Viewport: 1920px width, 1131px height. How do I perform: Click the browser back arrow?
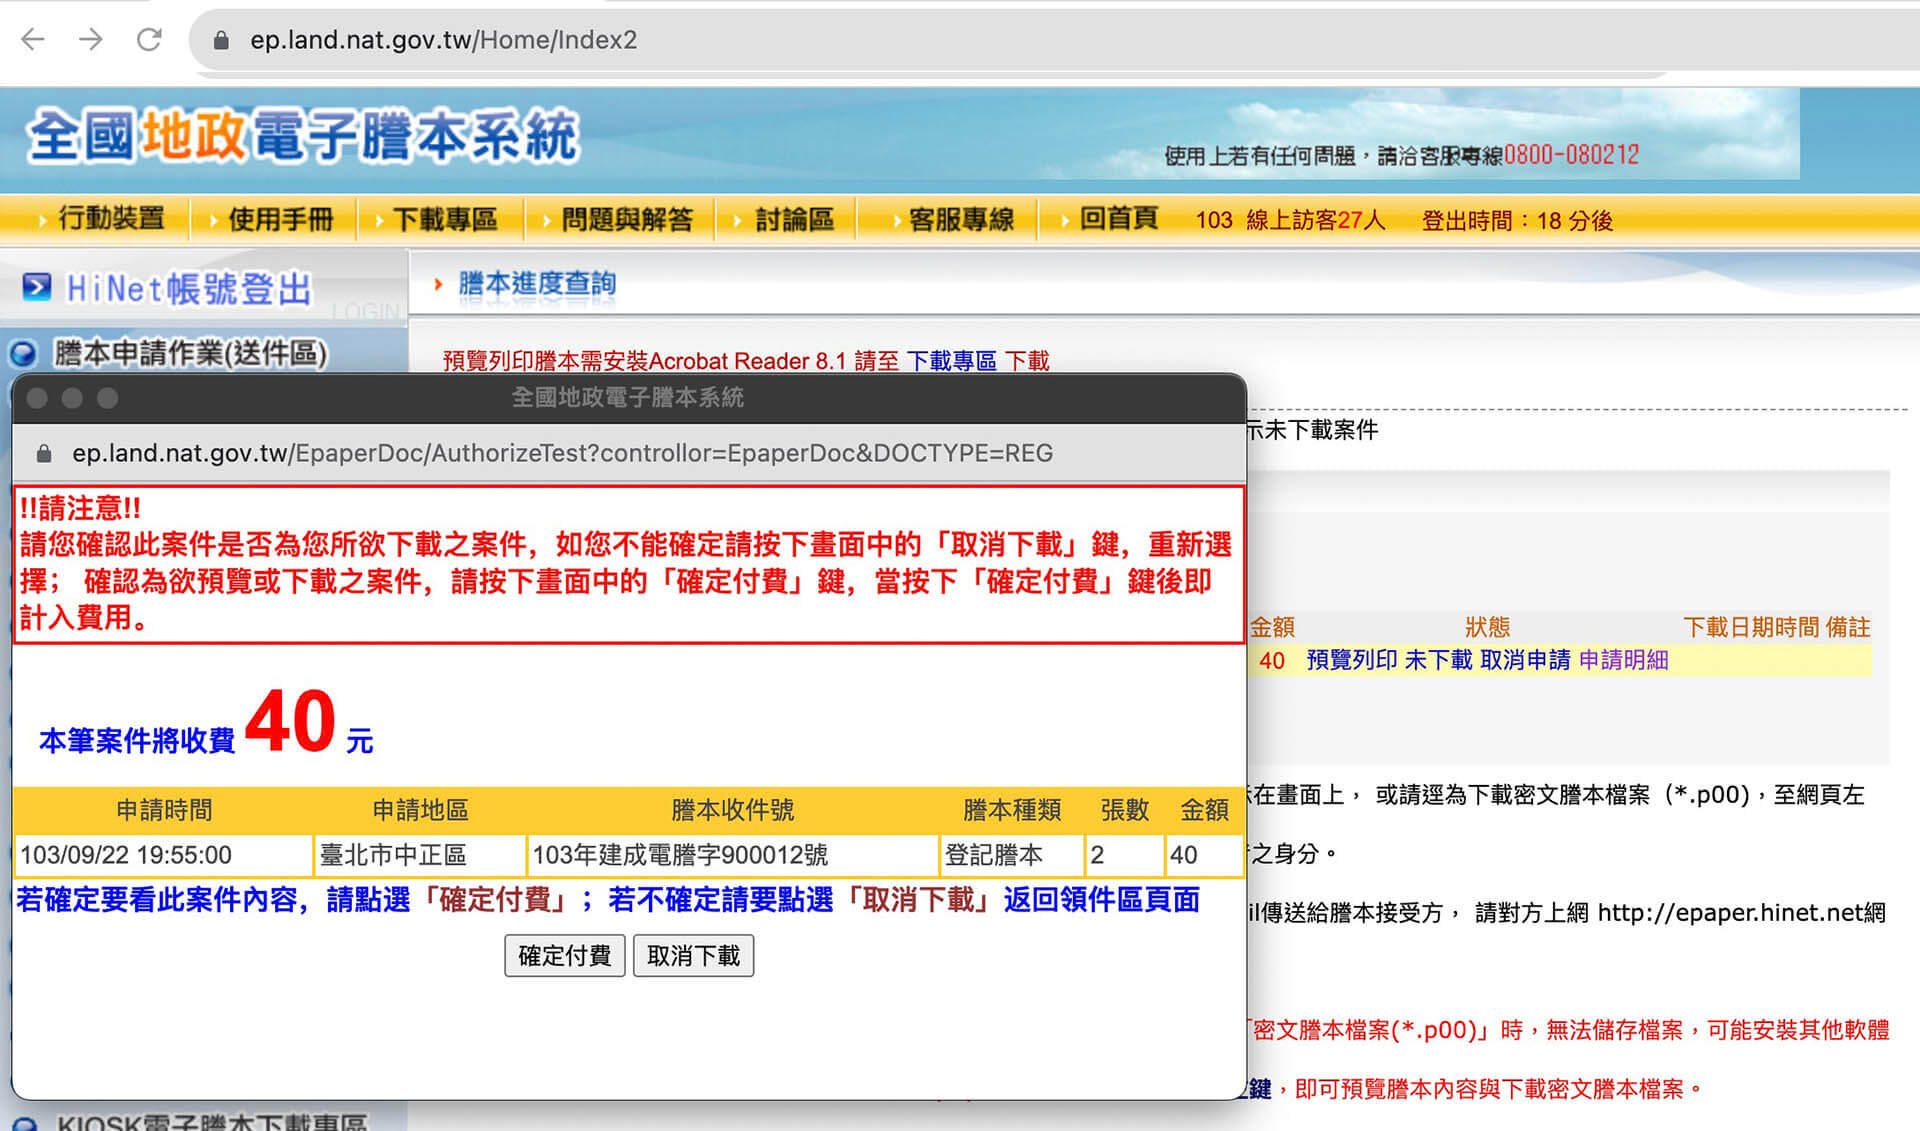(33, 39)
